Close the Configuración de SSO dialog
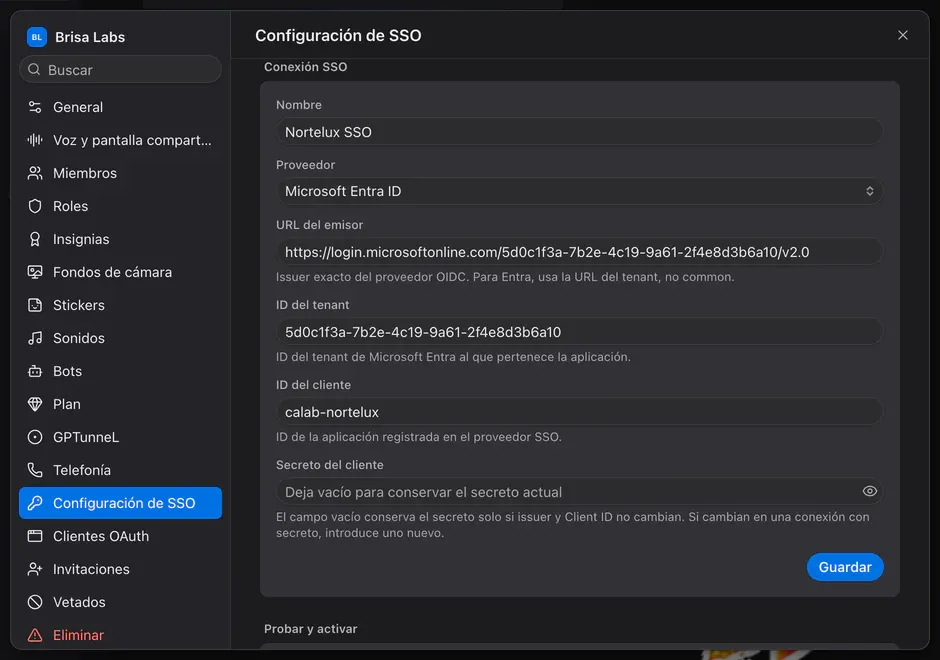 coord(902,35)
